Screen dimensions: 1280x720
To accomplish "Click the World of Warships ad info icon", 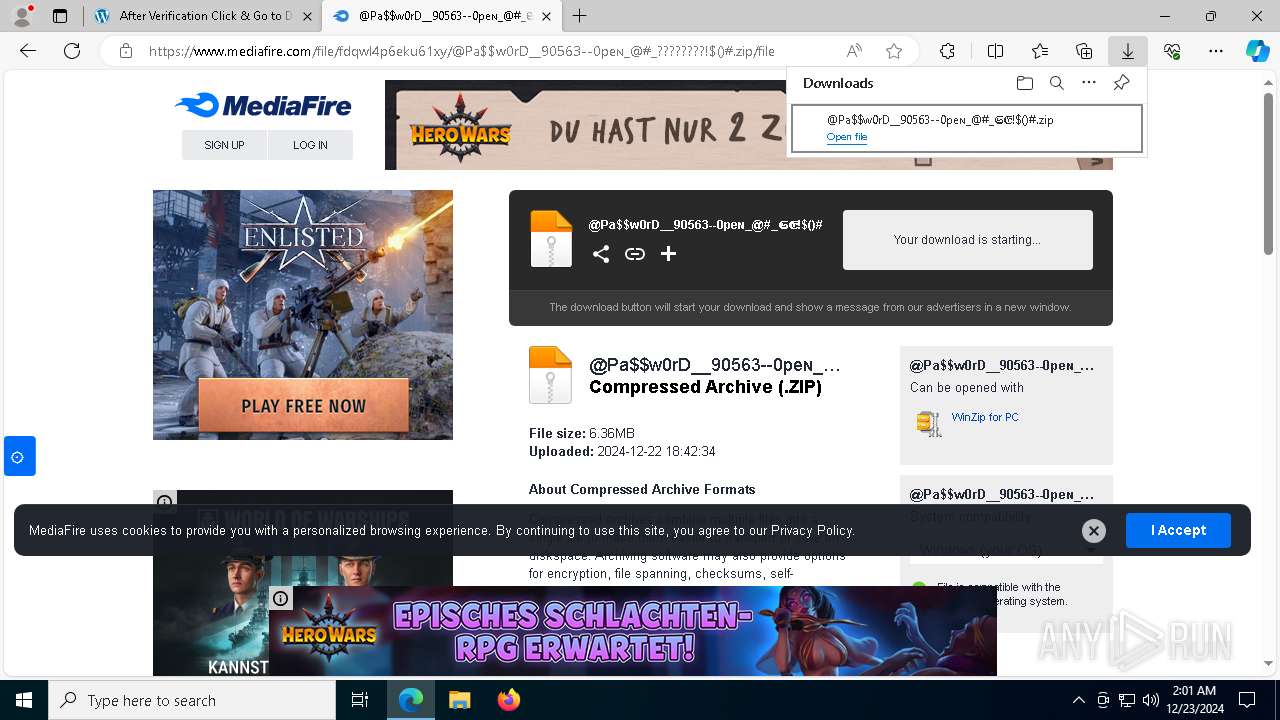I will (x=165, y=500).
